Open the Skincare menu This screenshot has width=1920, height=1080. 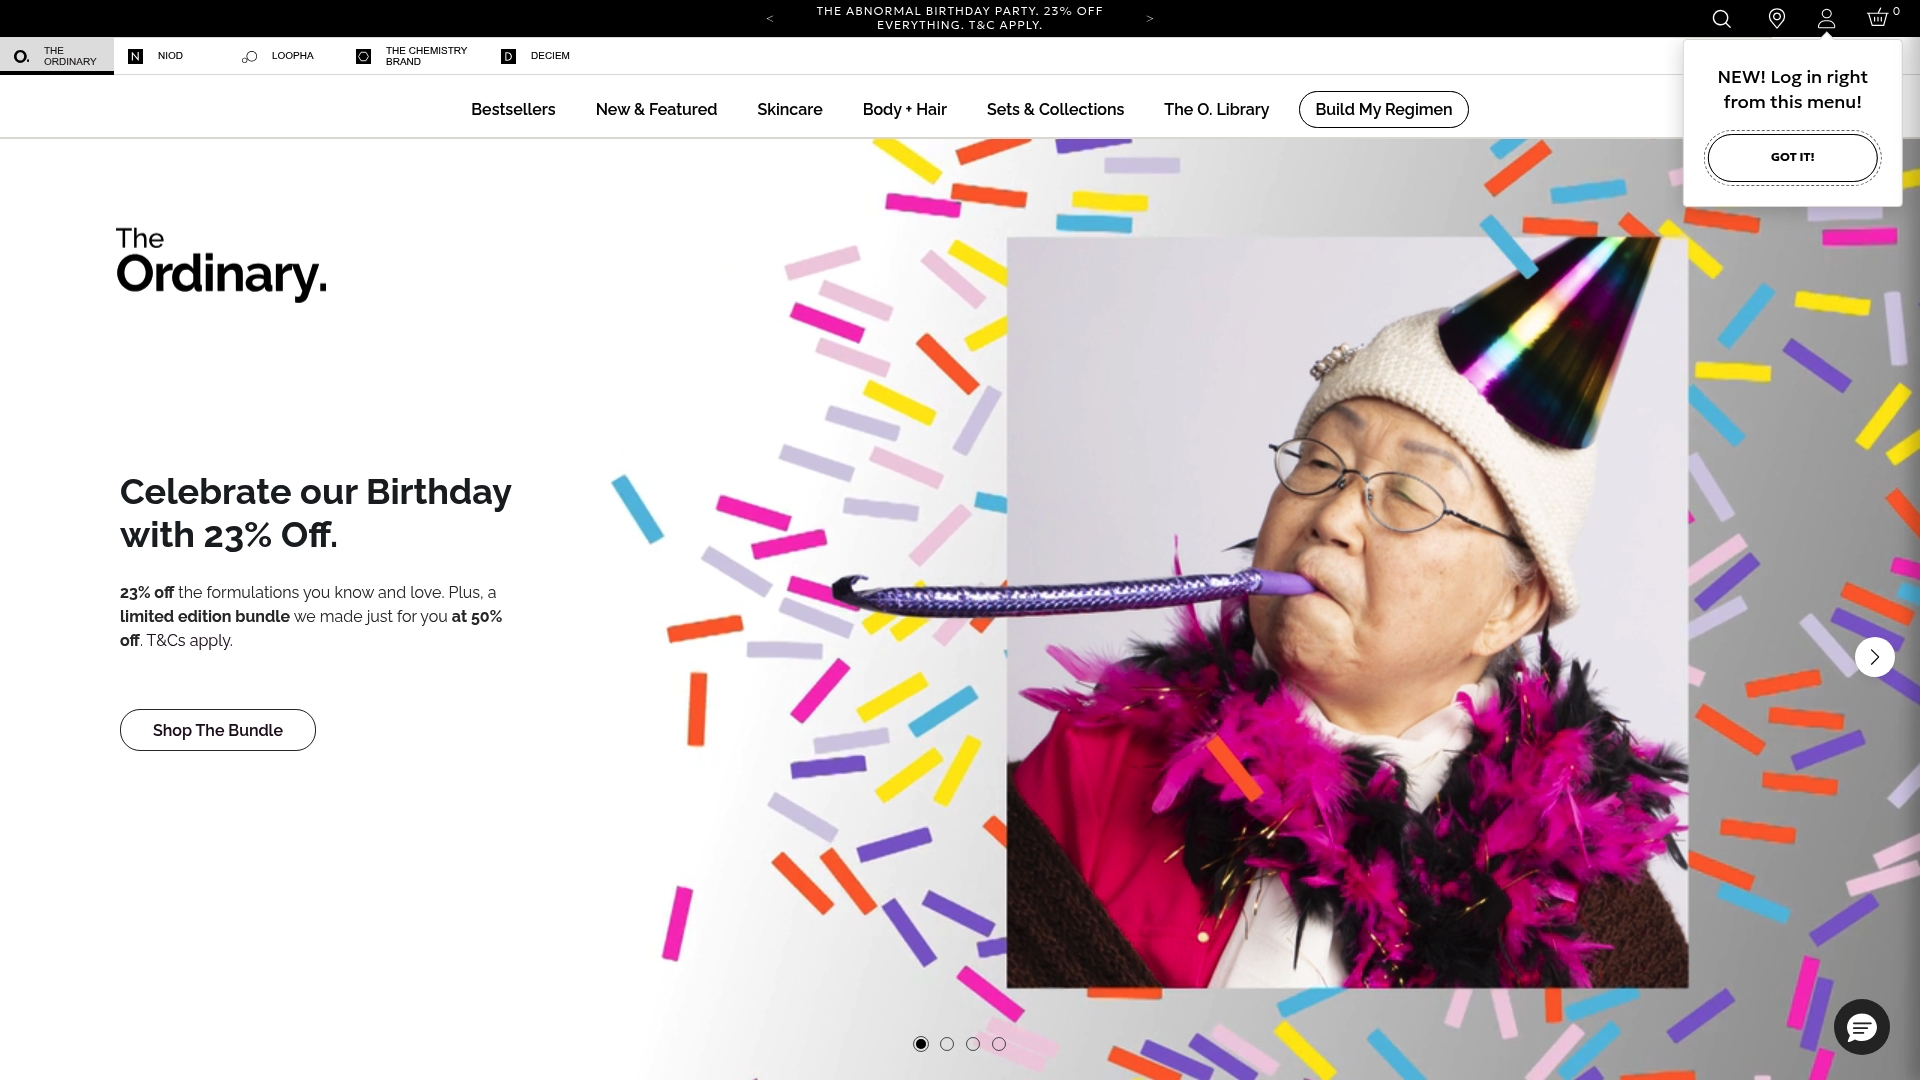click(789, 109)
